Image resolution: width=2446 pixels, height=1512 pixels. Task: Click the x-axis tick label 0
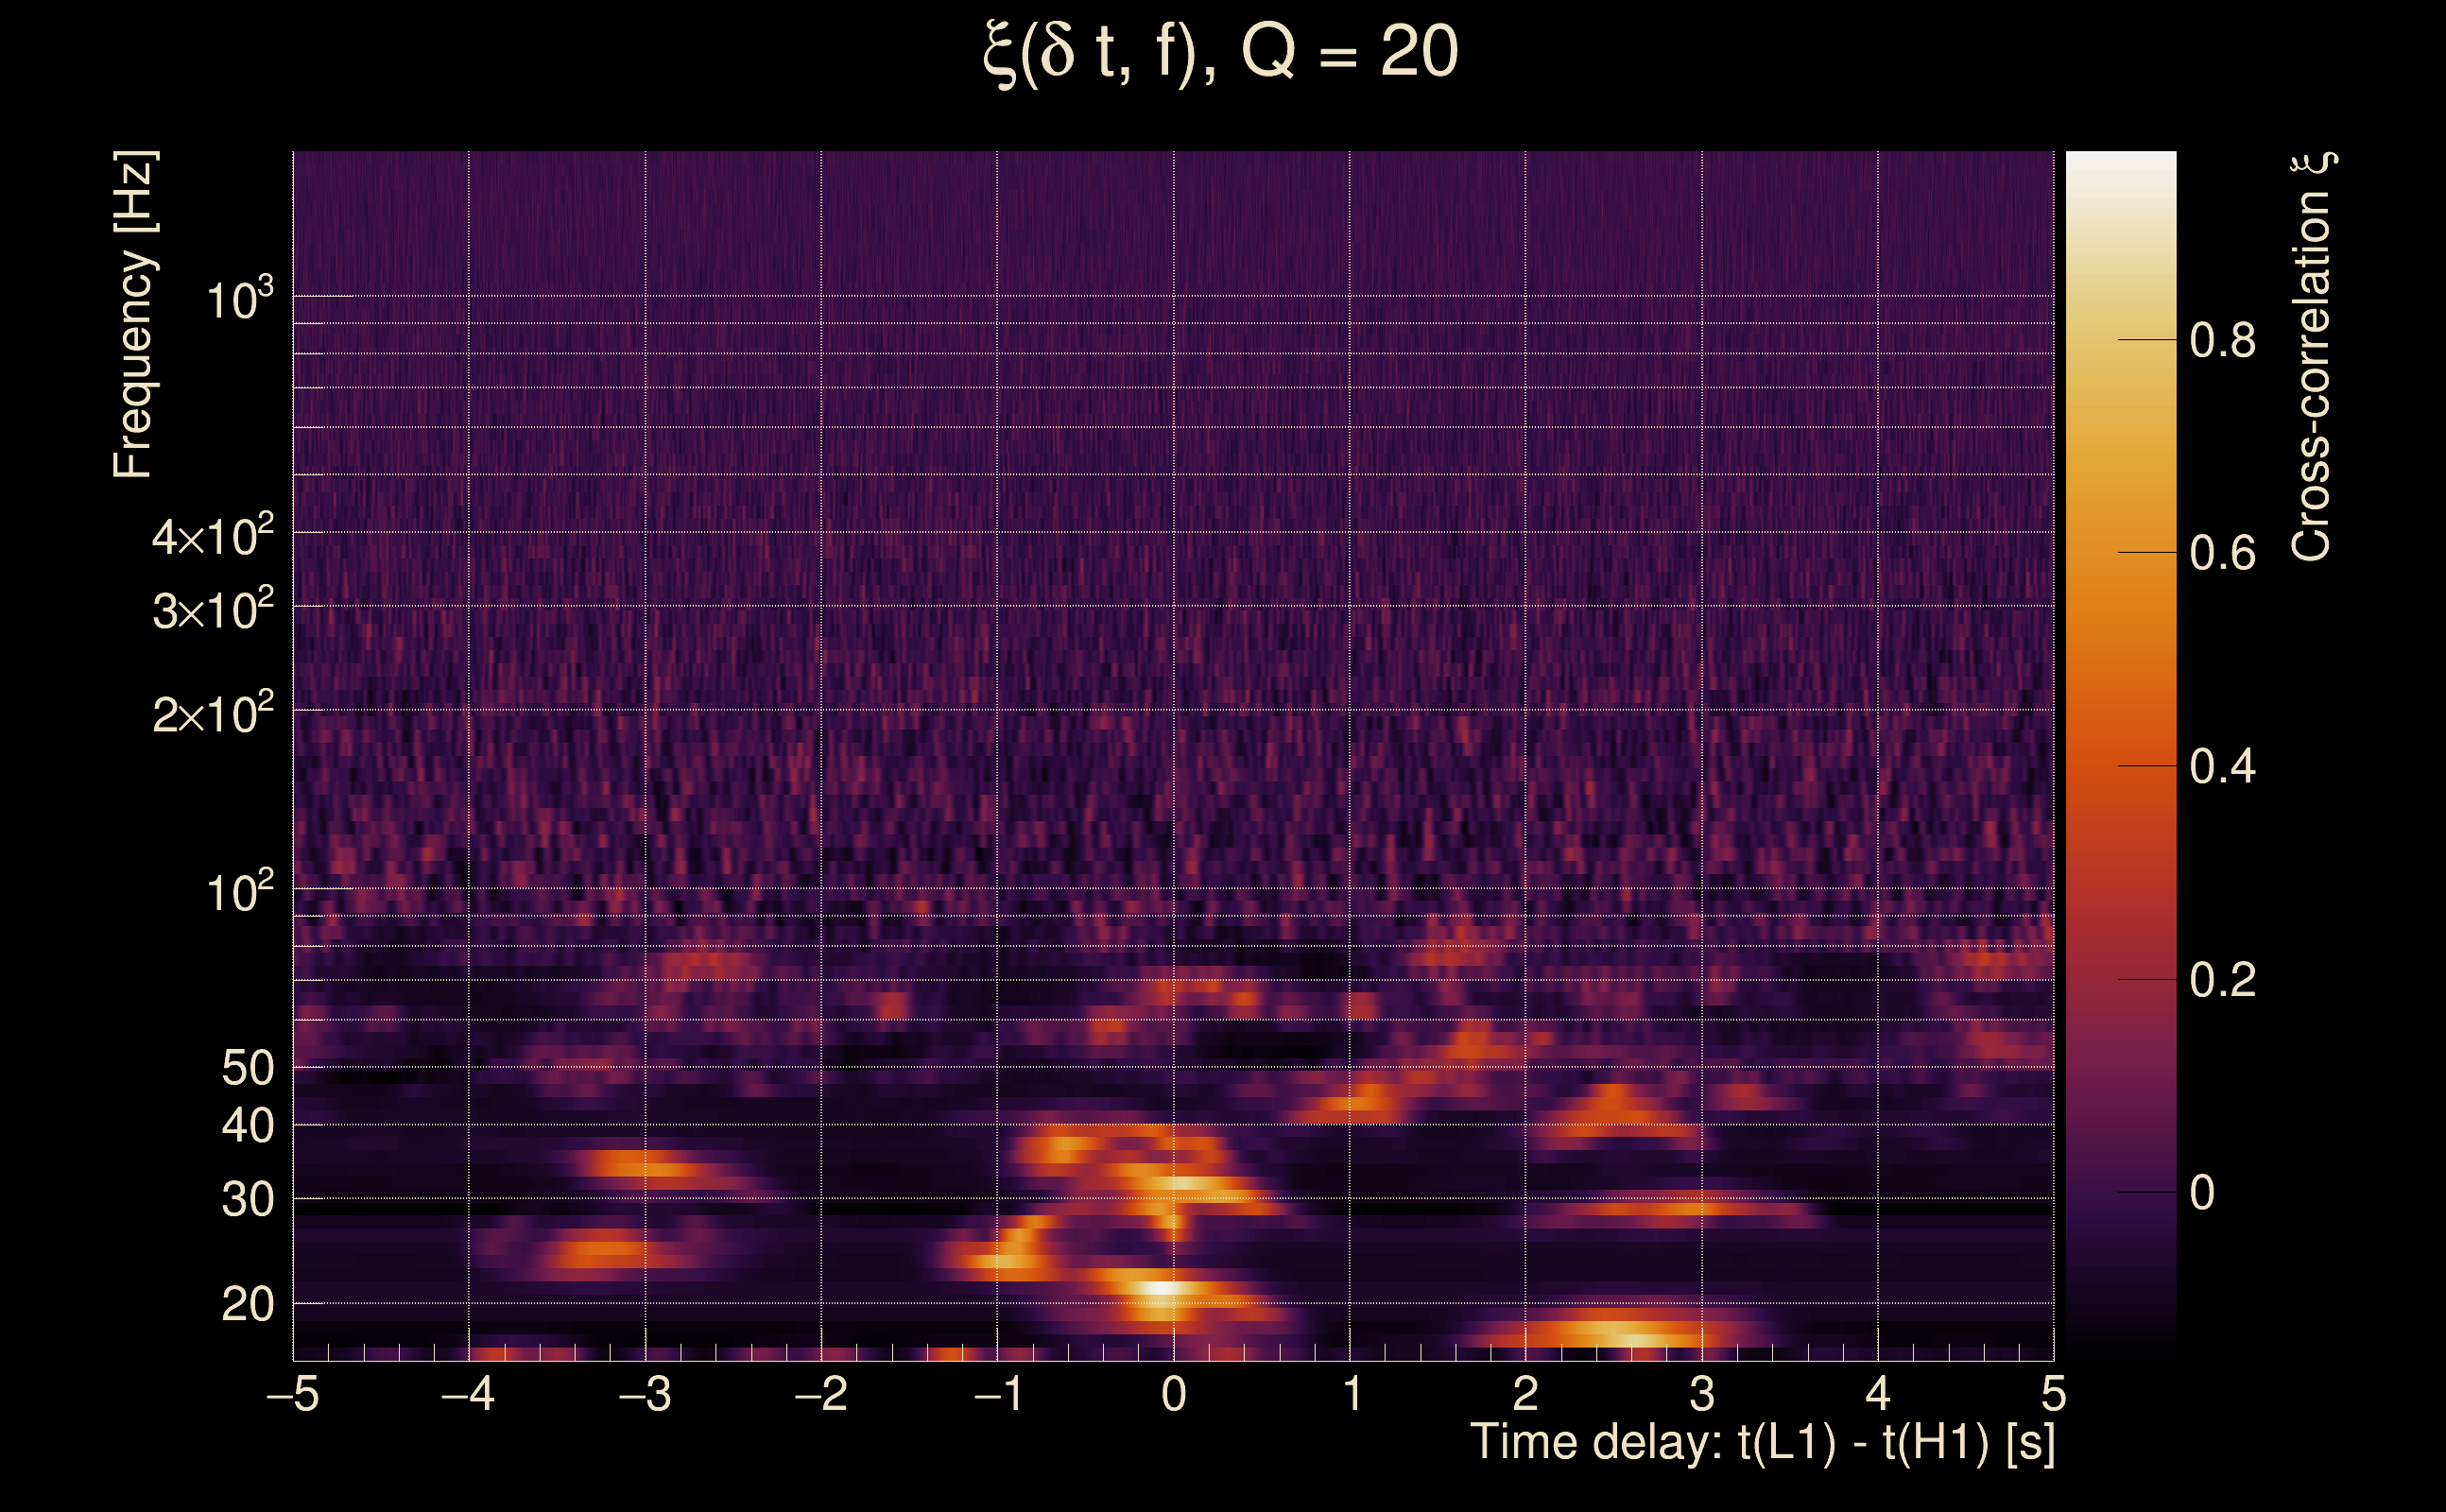pos(1174,1394)
